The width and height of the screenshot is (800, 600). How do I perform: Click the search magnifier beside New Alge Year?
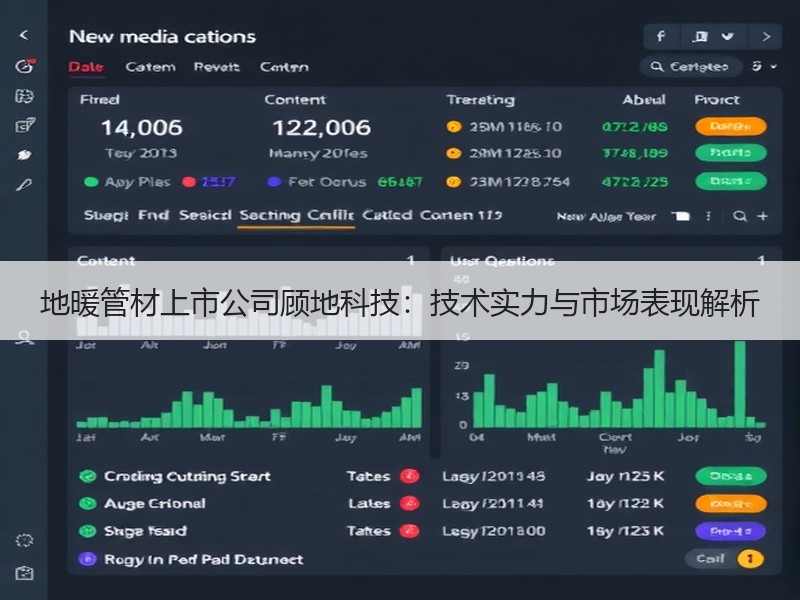(740, 216)
